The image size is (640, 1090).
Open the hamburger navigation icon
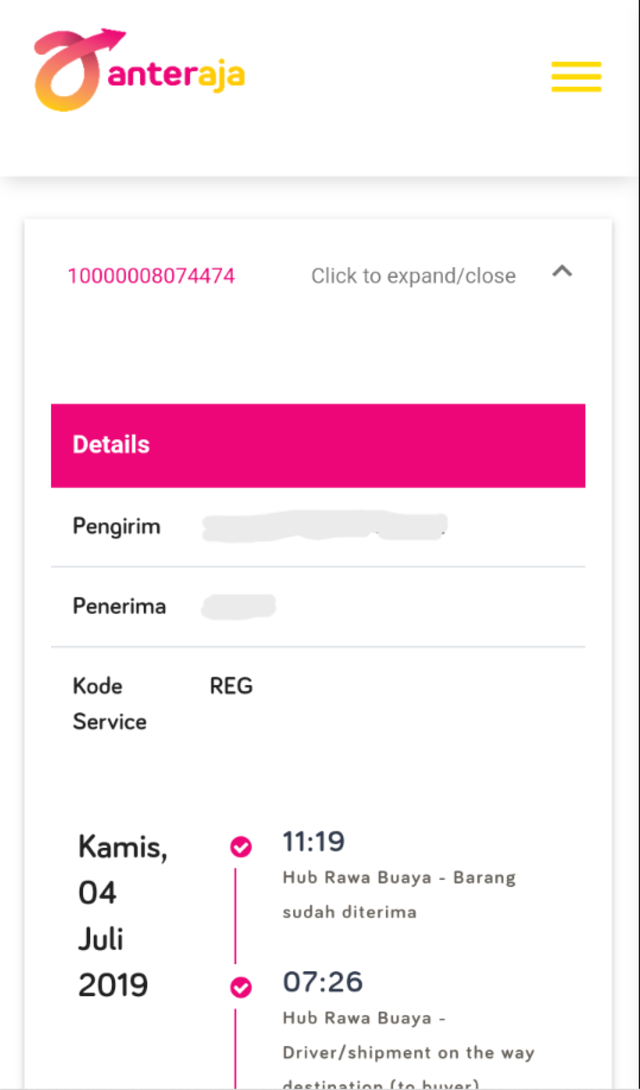tap(575, 75)
